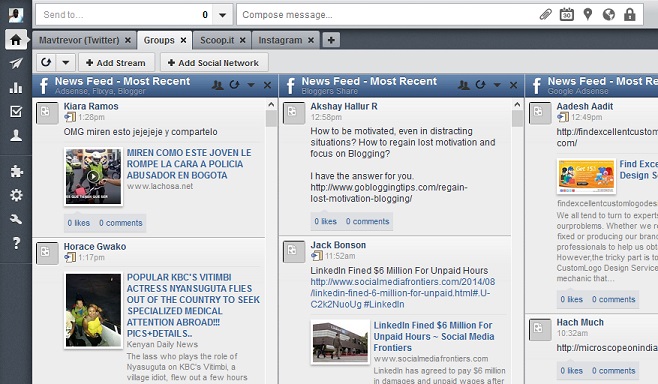Viewport: 658px width, 384px height.
Task: Click 0 likes under Akshay Hallur R post
Action: pos(325,221)
